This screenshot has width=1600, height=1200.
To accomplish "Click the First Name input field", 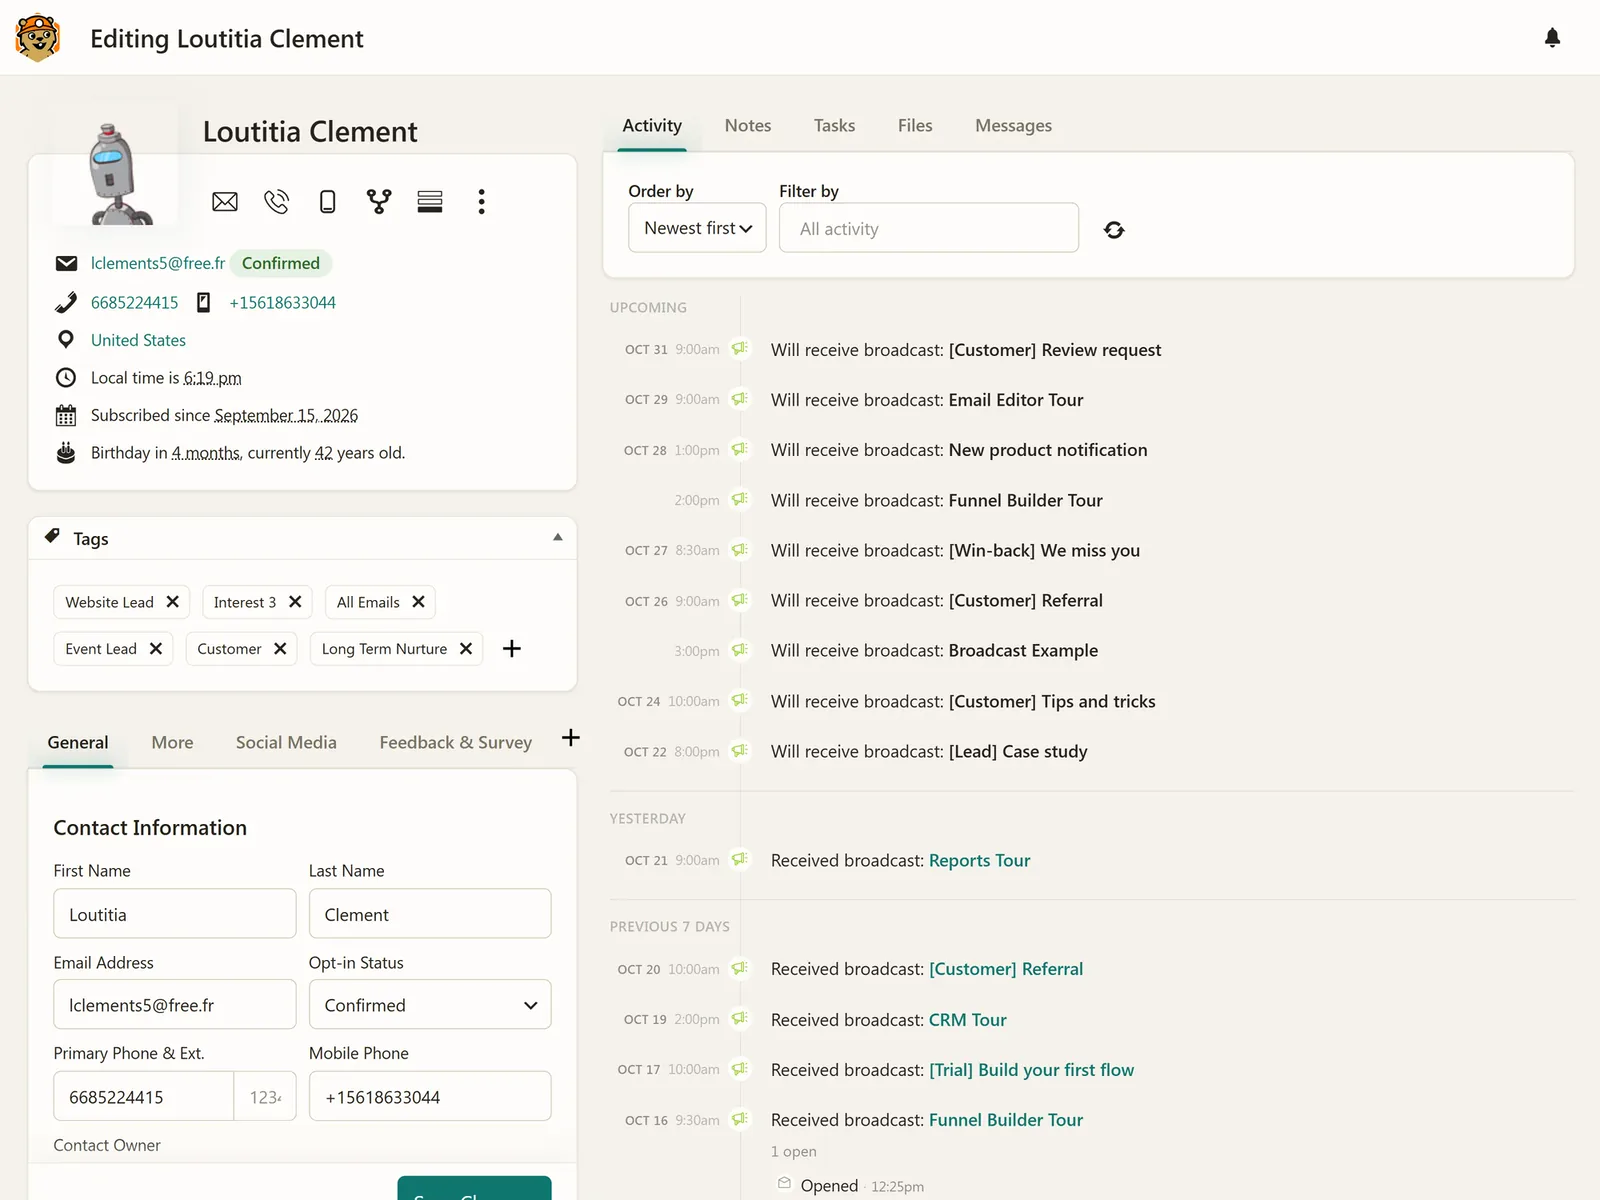I will point(175,914).
